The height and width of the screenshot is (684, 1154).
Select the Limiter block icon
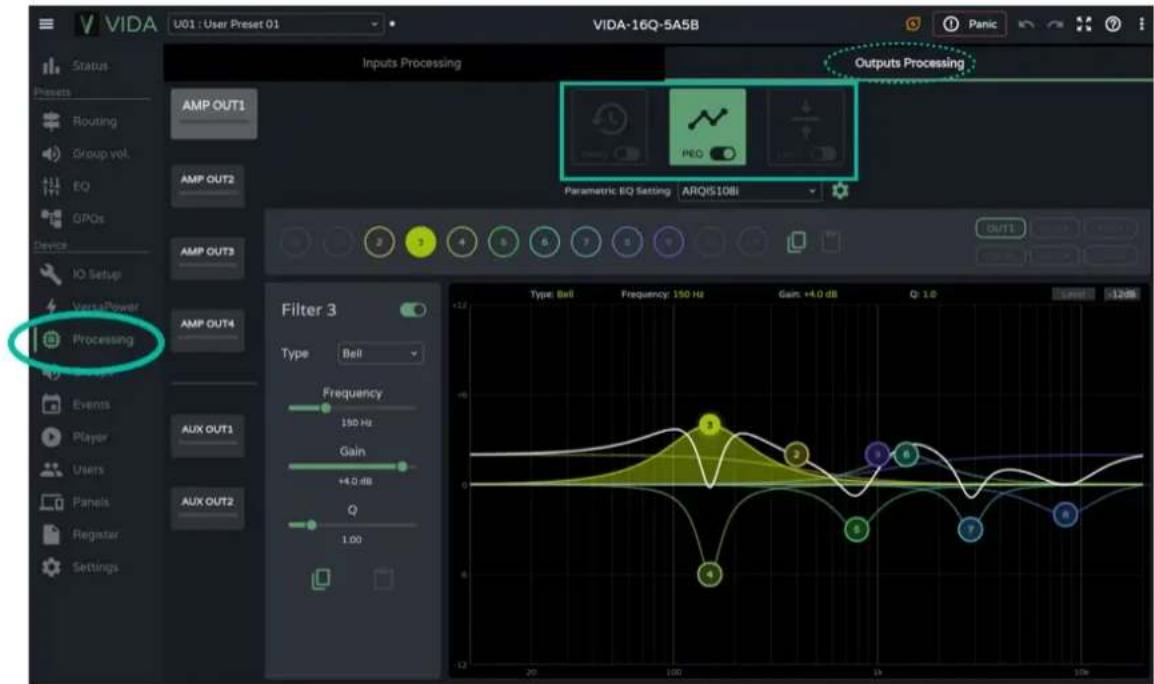point(806,119)
